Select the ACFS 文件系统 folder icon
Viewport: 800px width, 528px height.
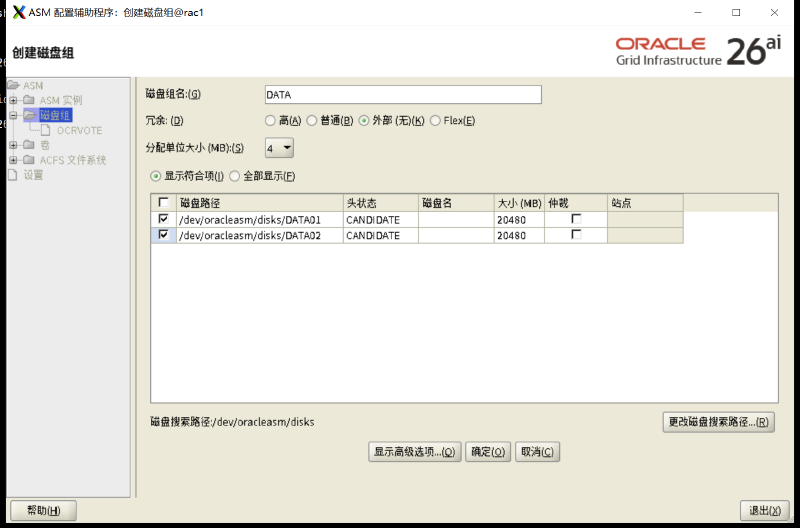tap(29, 160)
